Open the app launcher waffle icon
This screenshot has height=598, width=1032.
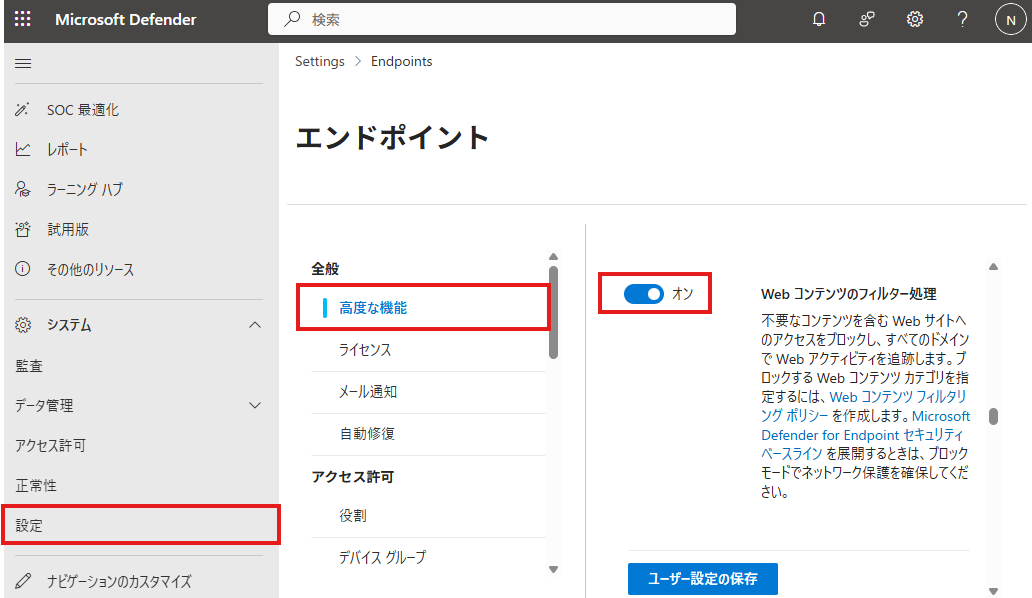coord(22,19)
